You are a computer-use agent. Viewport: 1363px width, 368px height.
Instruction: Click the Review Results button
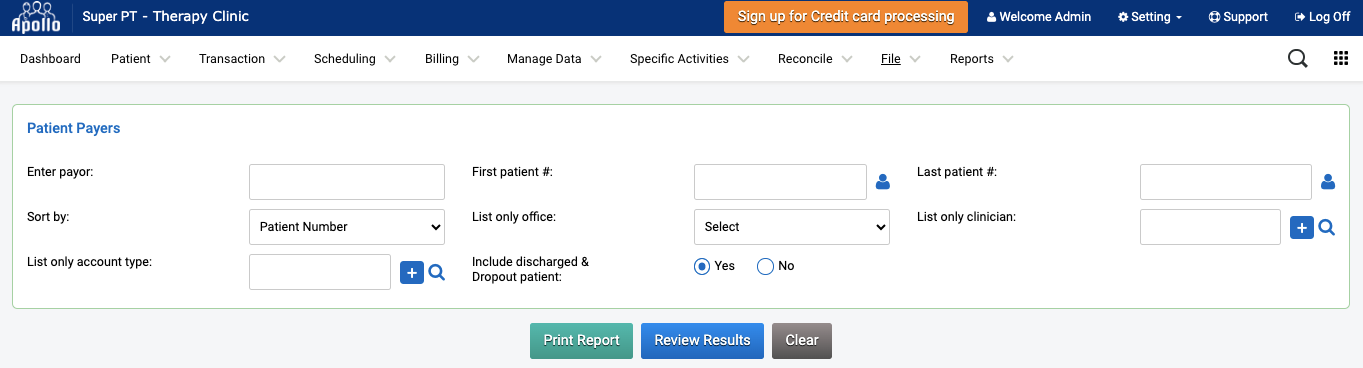tap(702, 340)
